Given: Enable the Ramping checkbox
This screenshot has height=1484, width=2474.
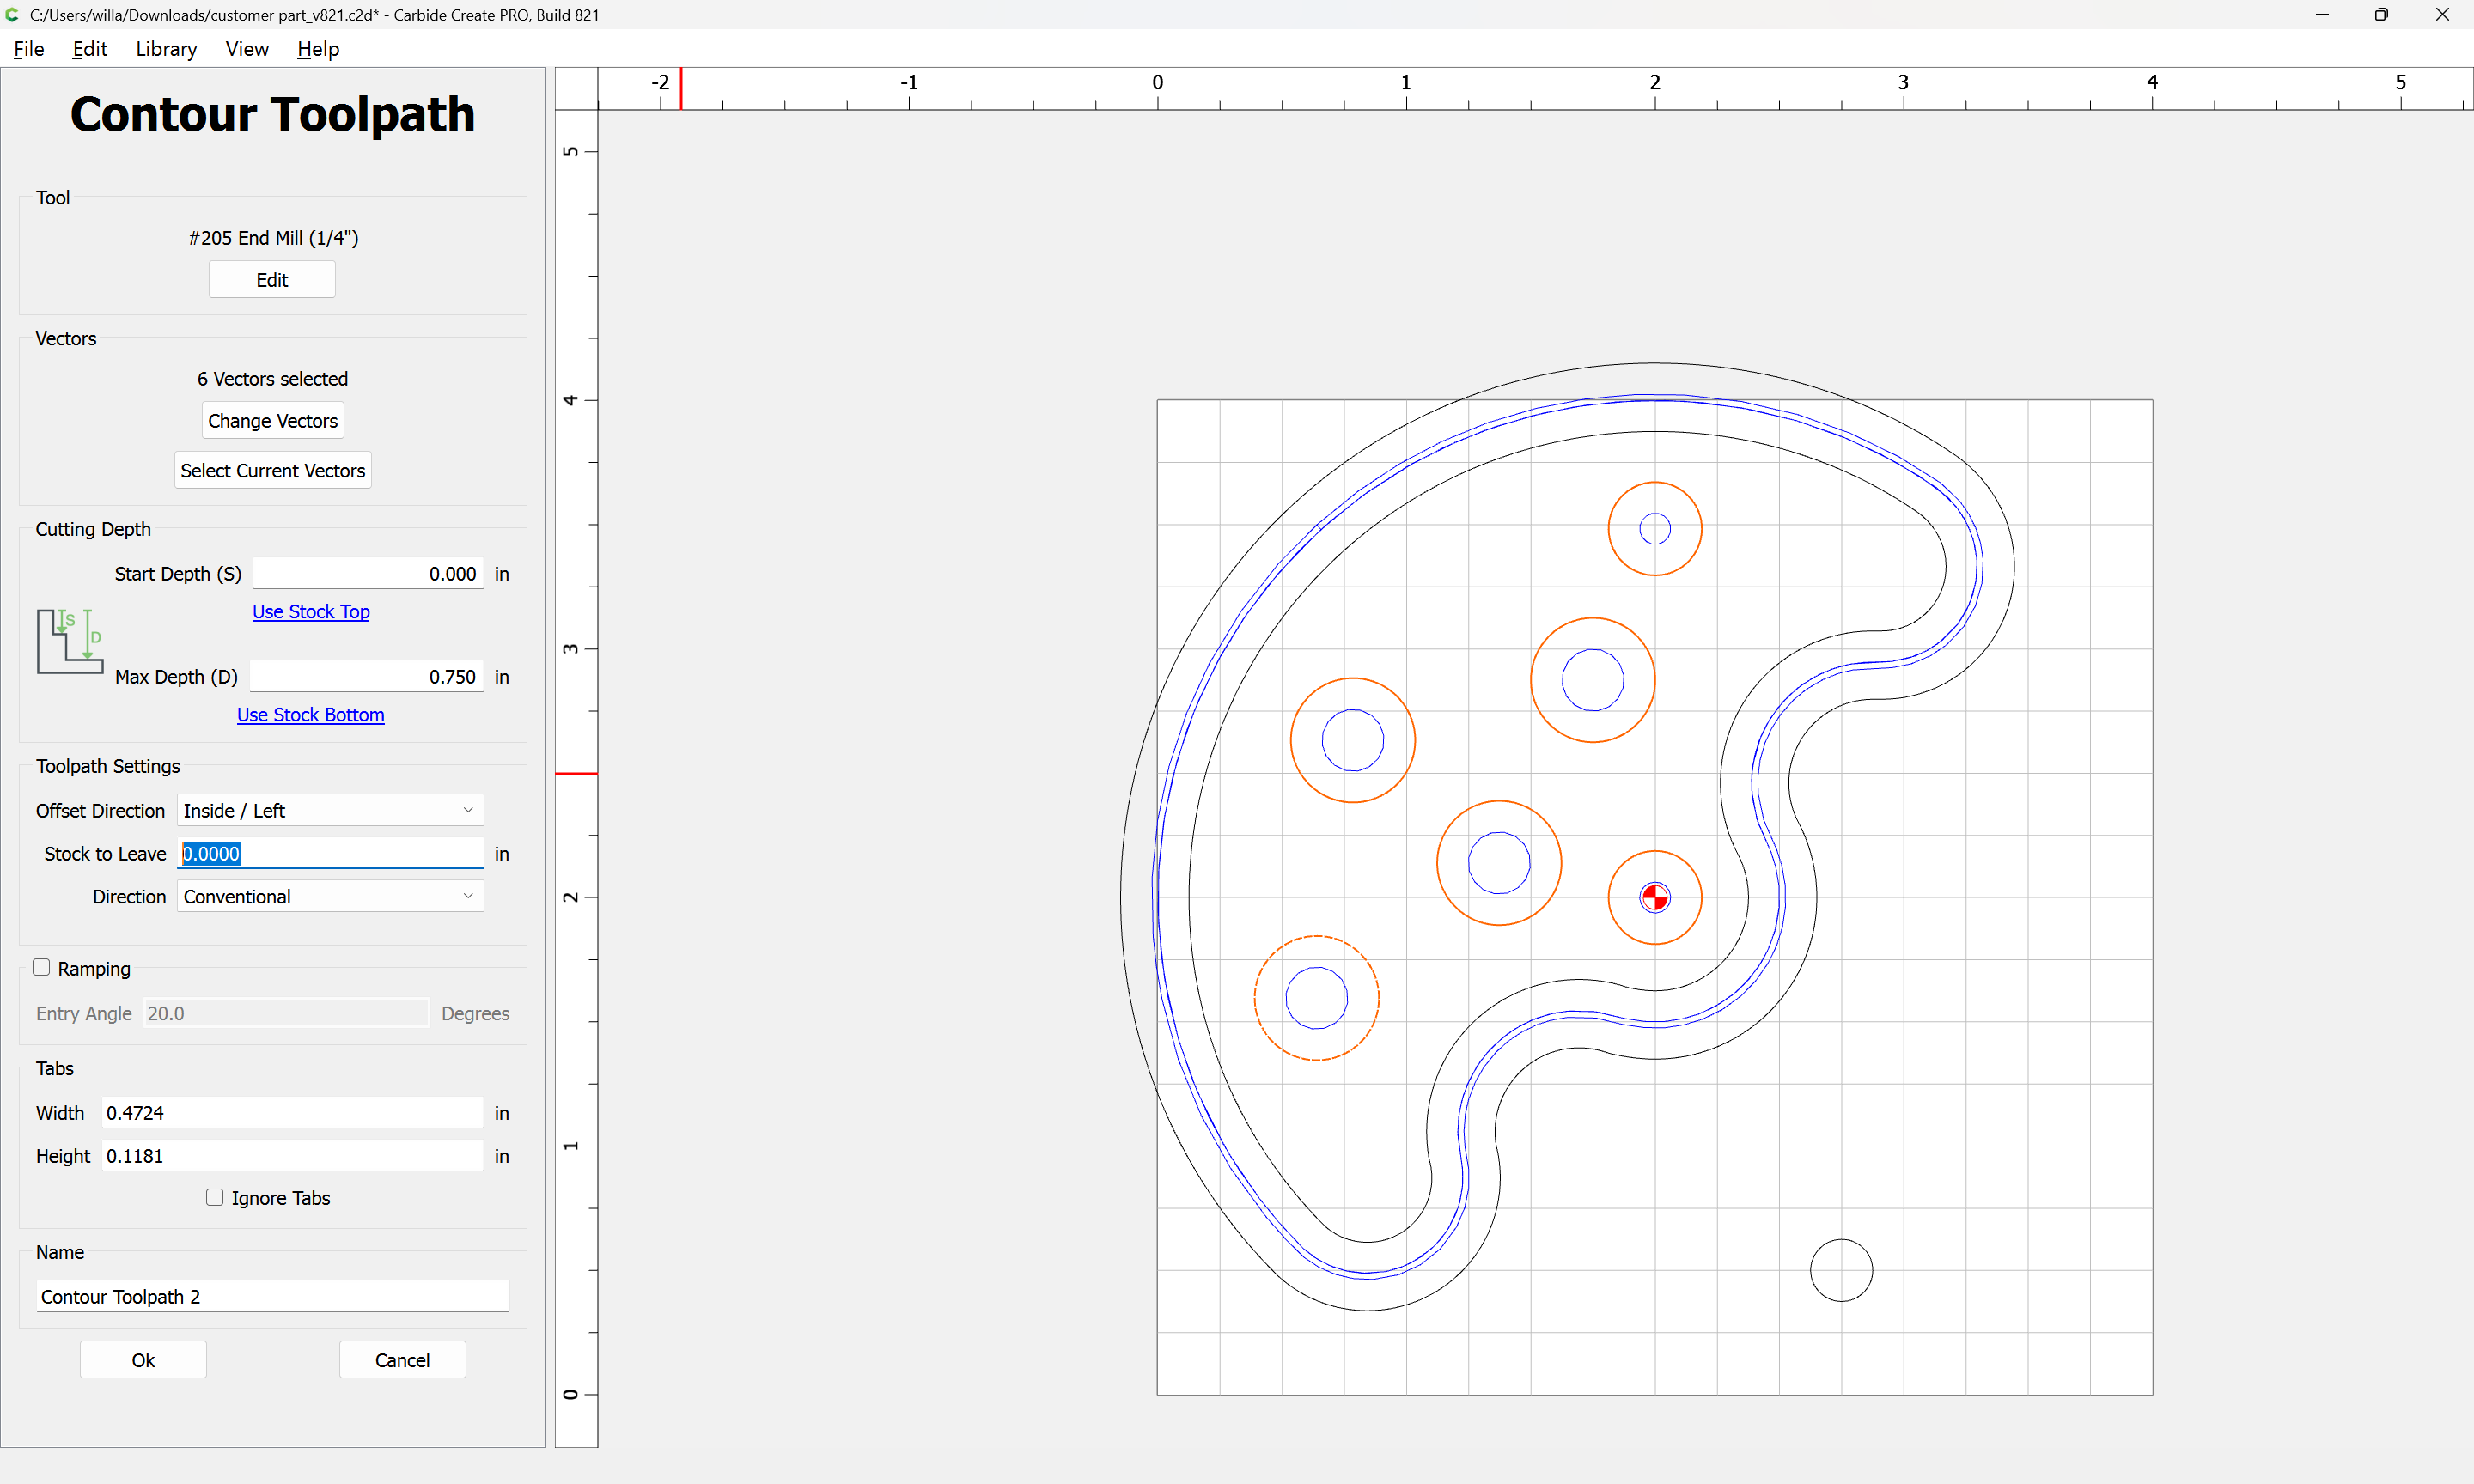Looking at the screenshot, I should pos(41,967).
